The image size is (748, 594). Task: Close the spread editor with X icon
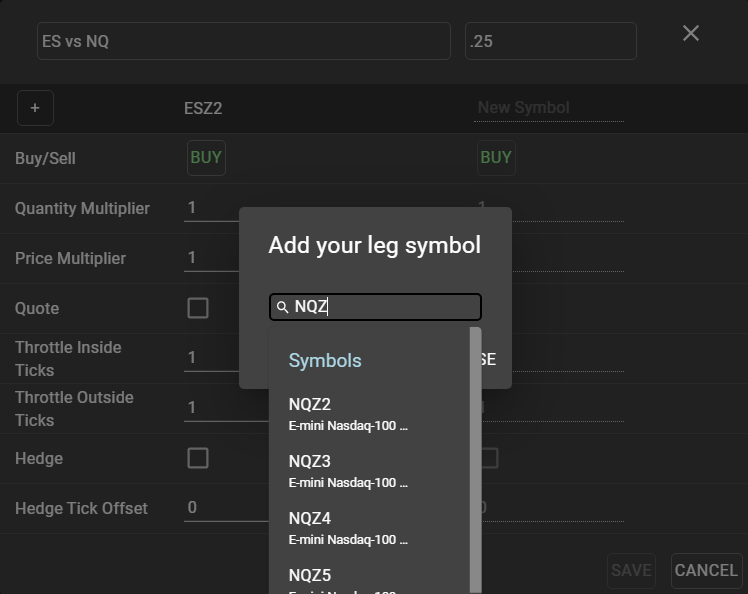coord(690,33)
